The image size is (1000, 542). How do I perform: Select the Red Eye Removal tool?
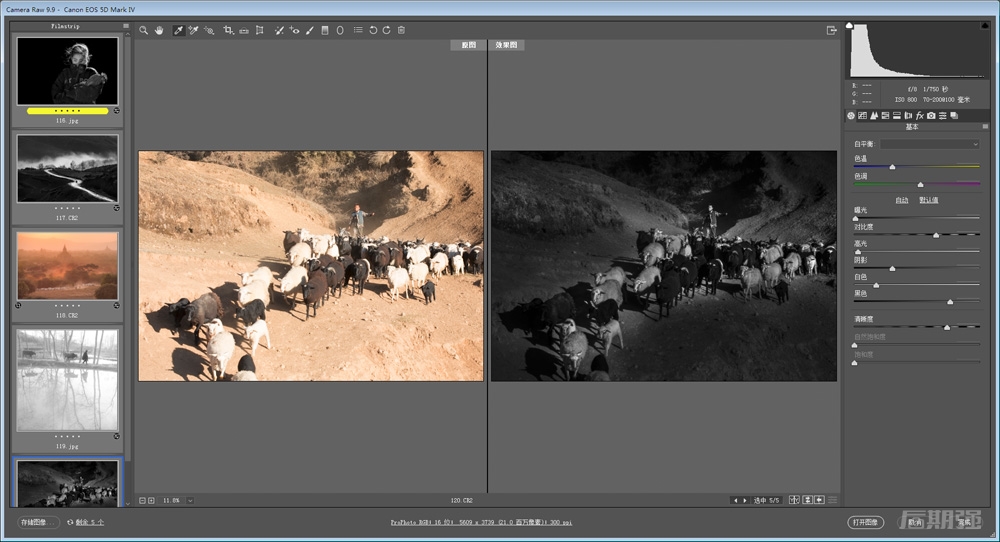tap(294, 30)
